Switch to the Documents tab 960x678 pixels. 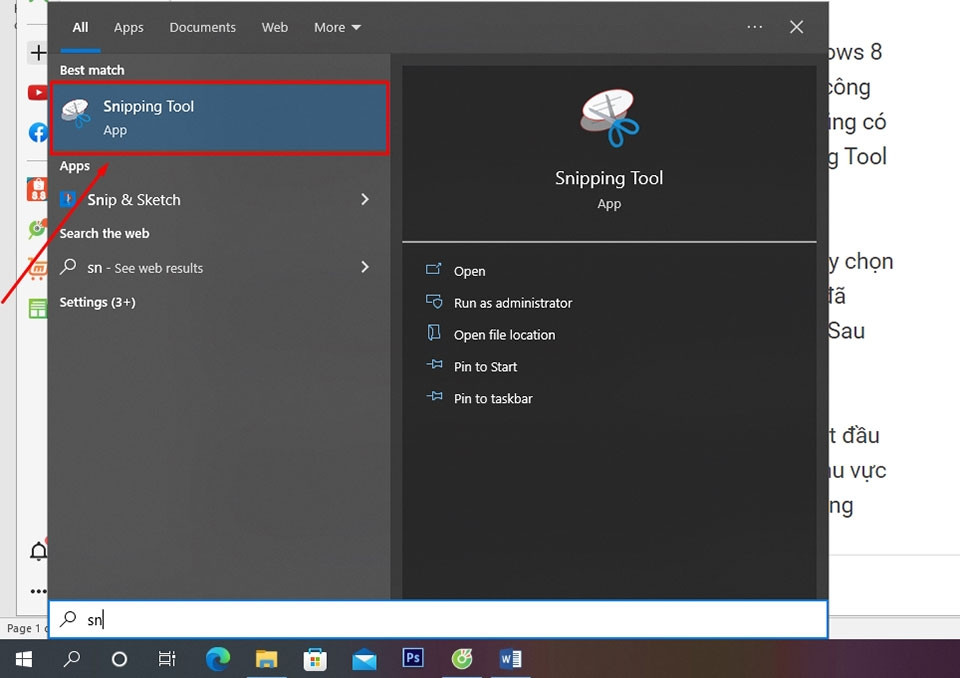click(x=203, y=28)
